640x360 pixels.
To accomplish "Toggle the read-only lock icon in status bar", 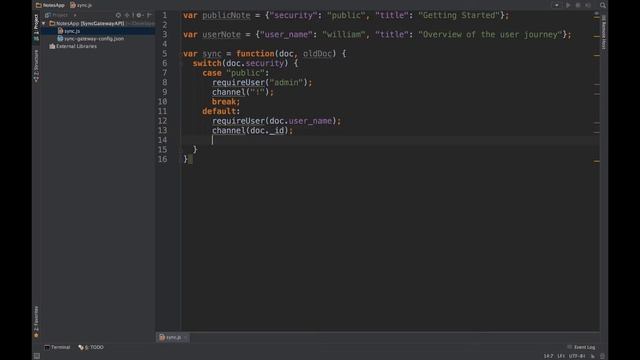I will pos(593,356).
